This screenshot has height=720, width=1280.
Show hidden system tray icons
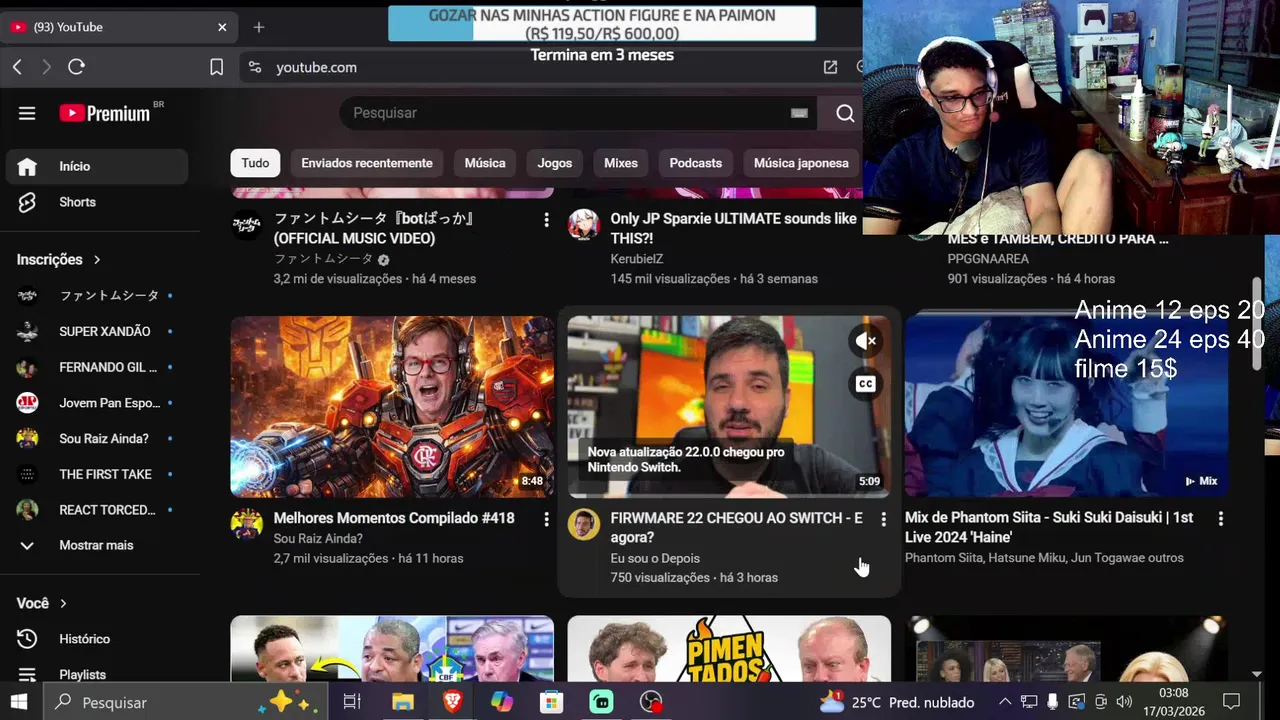[x=1005, y=702]
